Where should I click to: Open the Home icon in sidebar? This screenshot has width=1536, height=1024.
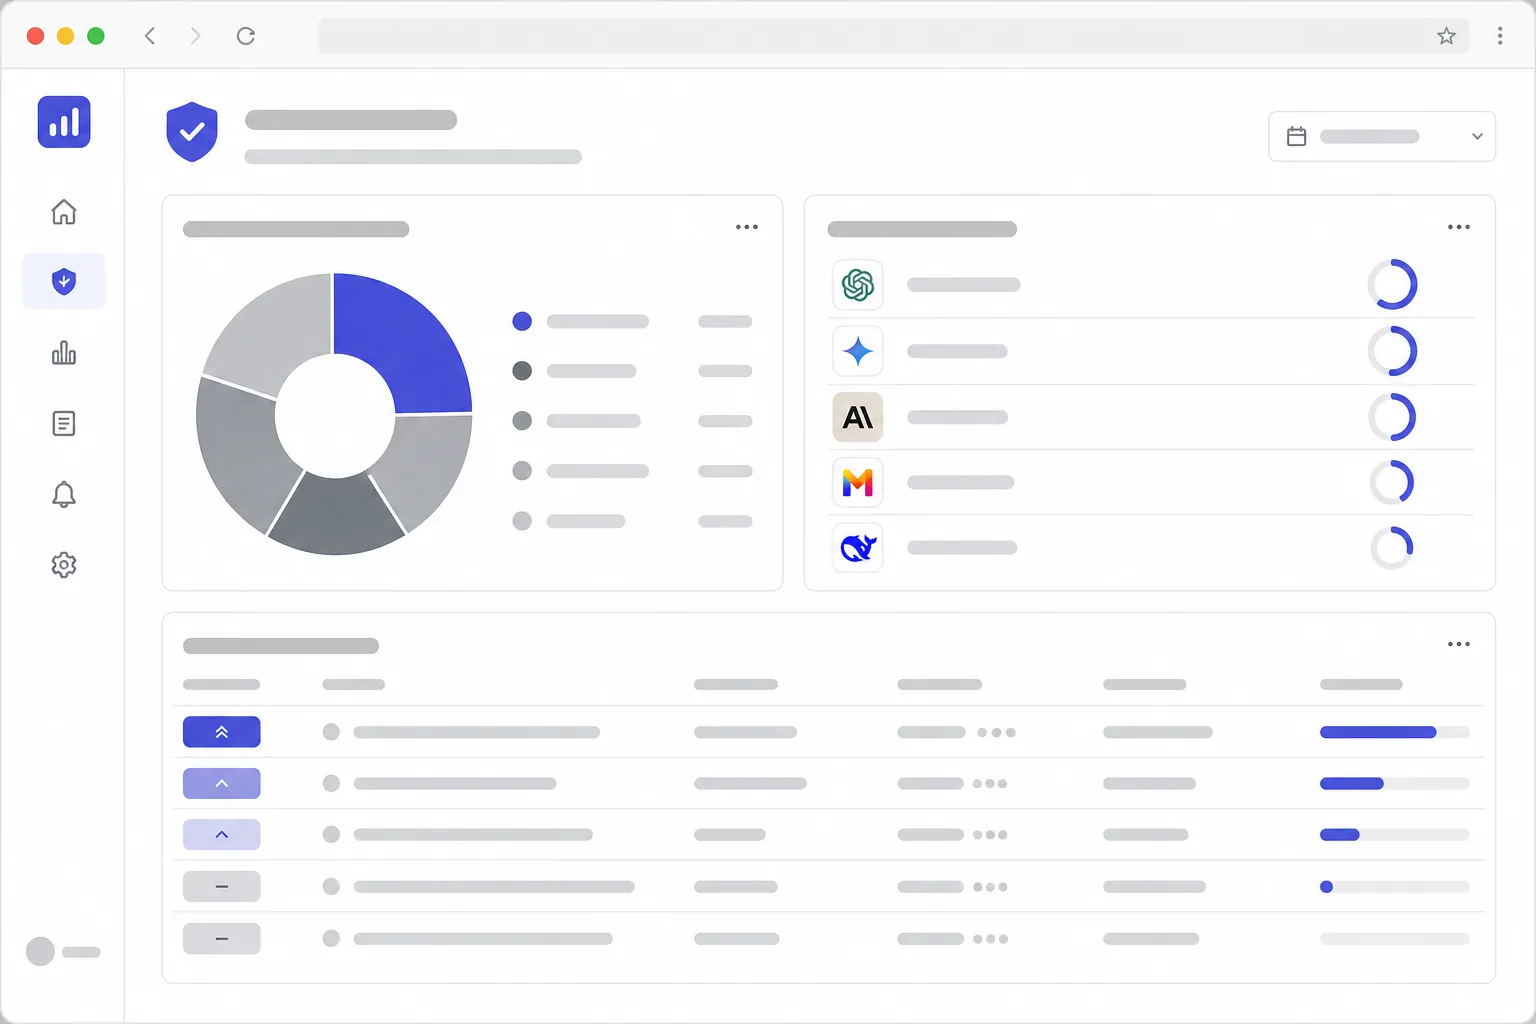click(x=64, y=212)
